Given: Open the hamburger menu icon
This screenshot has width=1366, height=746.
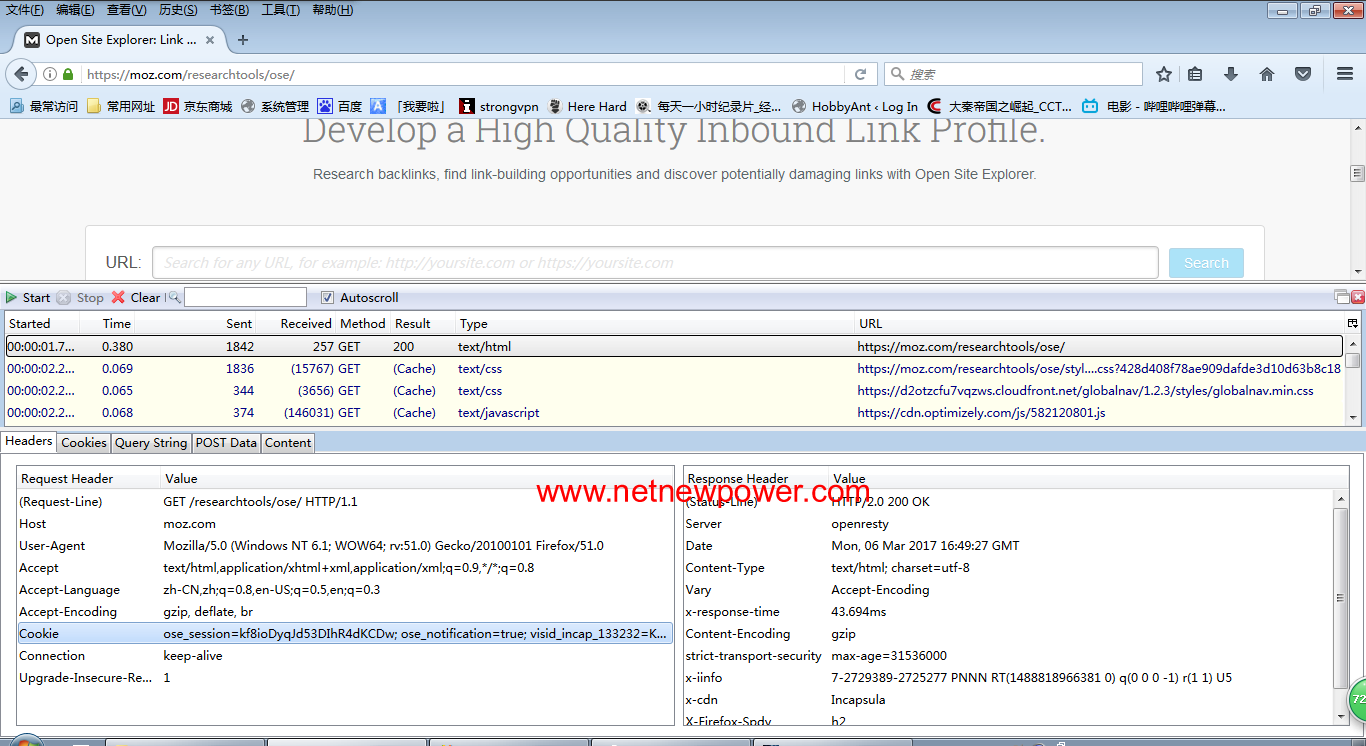Looking at the screenshot, I should 1345,74.
